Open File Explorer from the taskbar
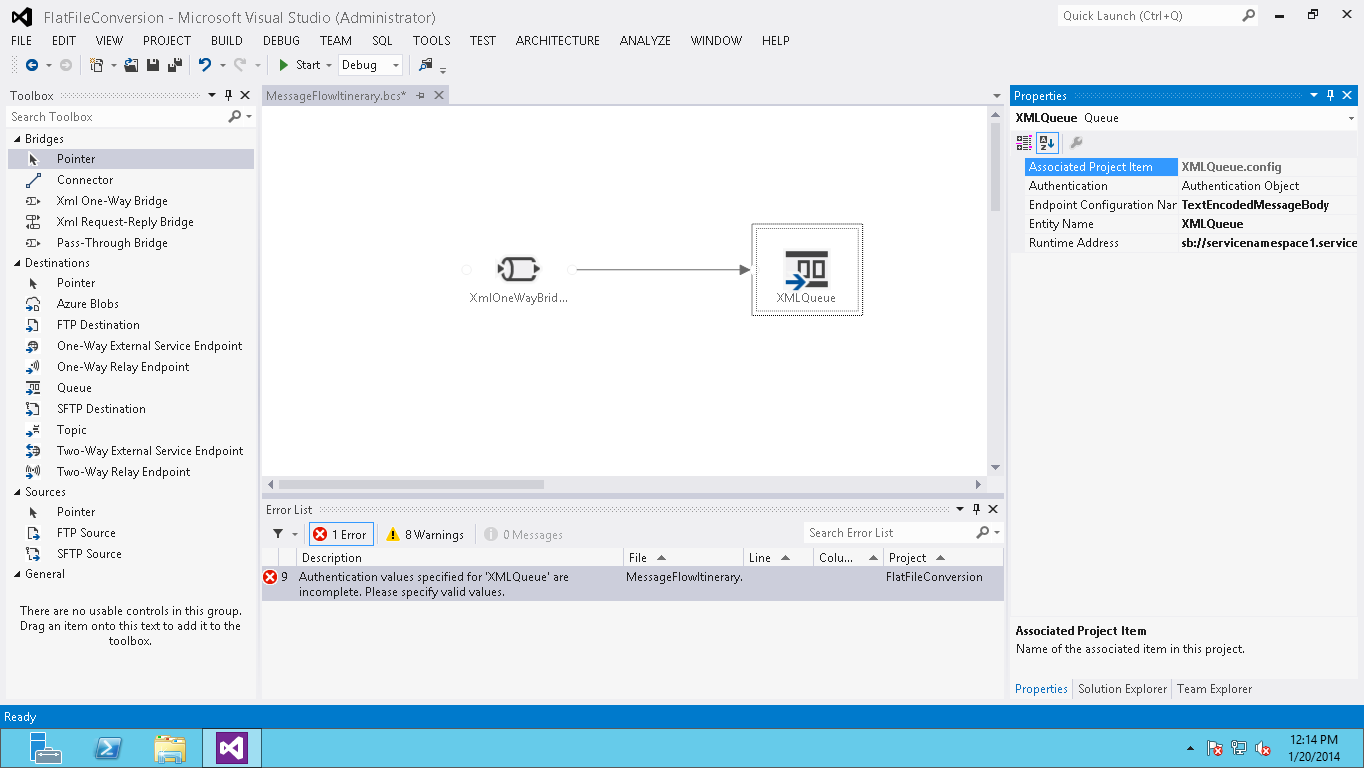Screen dimensions: 1364x768 [170, 748]
